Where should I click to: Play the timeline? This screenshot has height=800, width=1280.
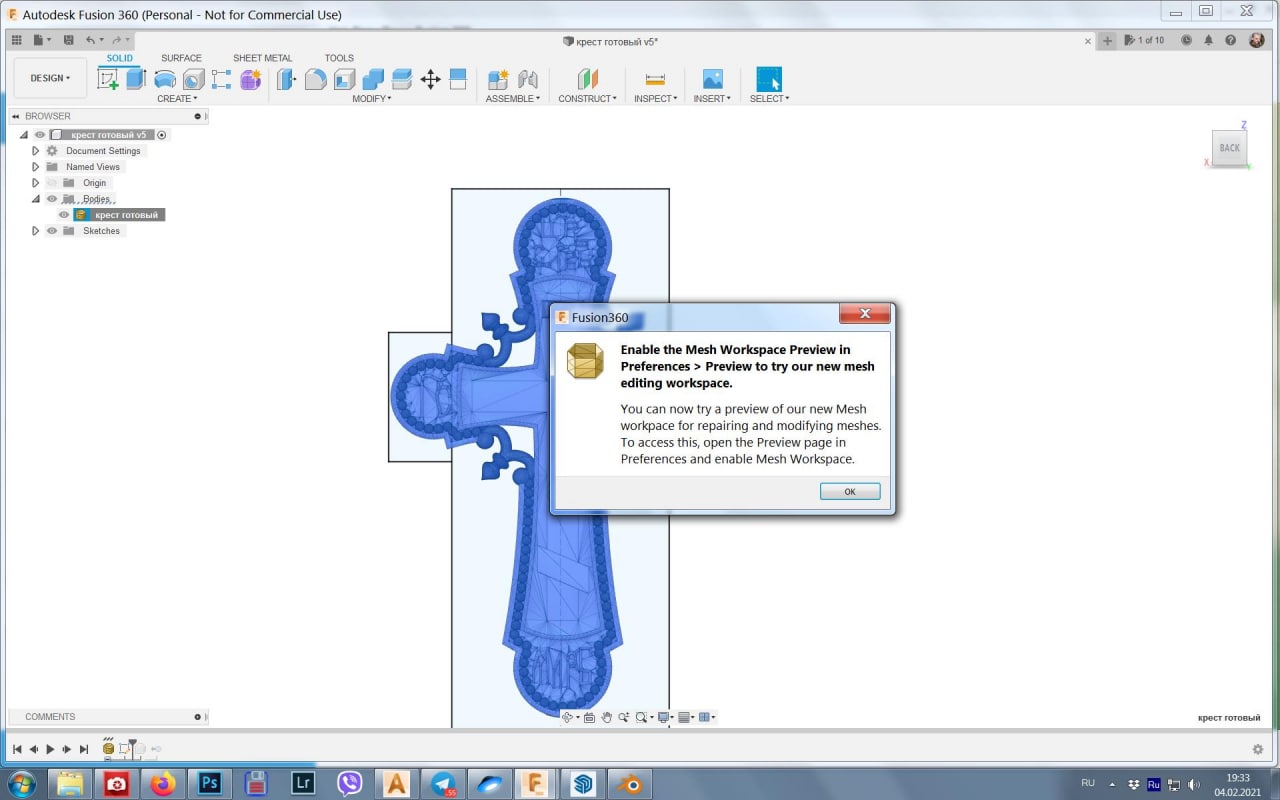coord(50,749)
